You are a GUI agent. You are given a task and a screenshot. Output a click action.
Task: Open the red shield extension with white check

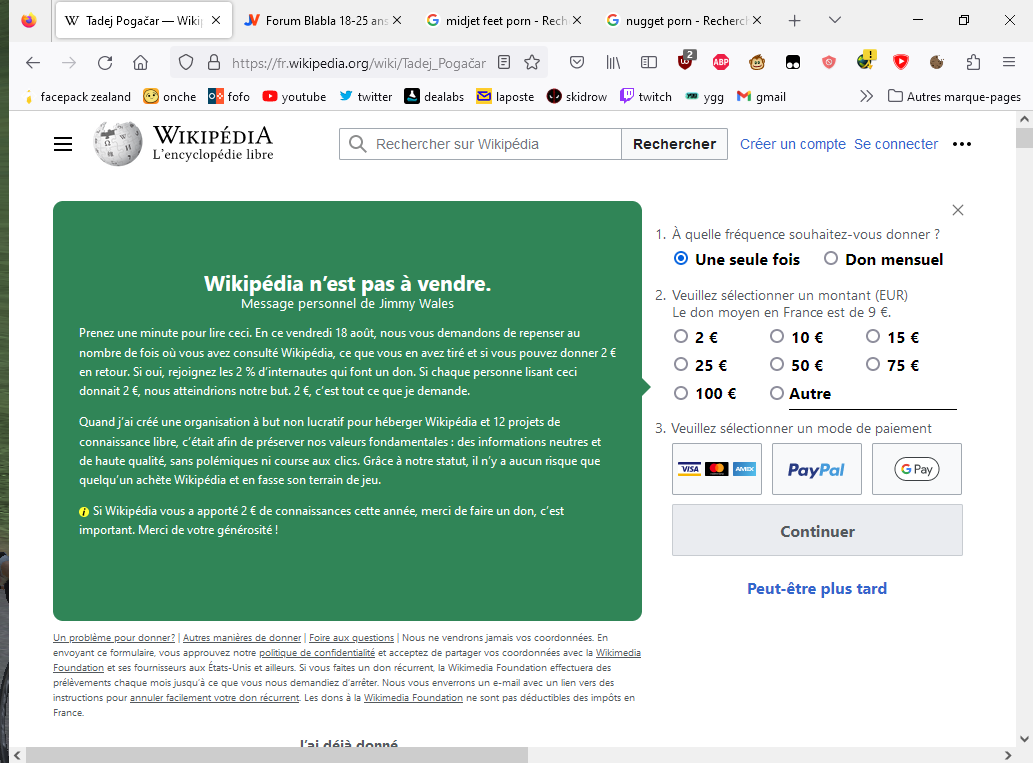tap(901, 63)
